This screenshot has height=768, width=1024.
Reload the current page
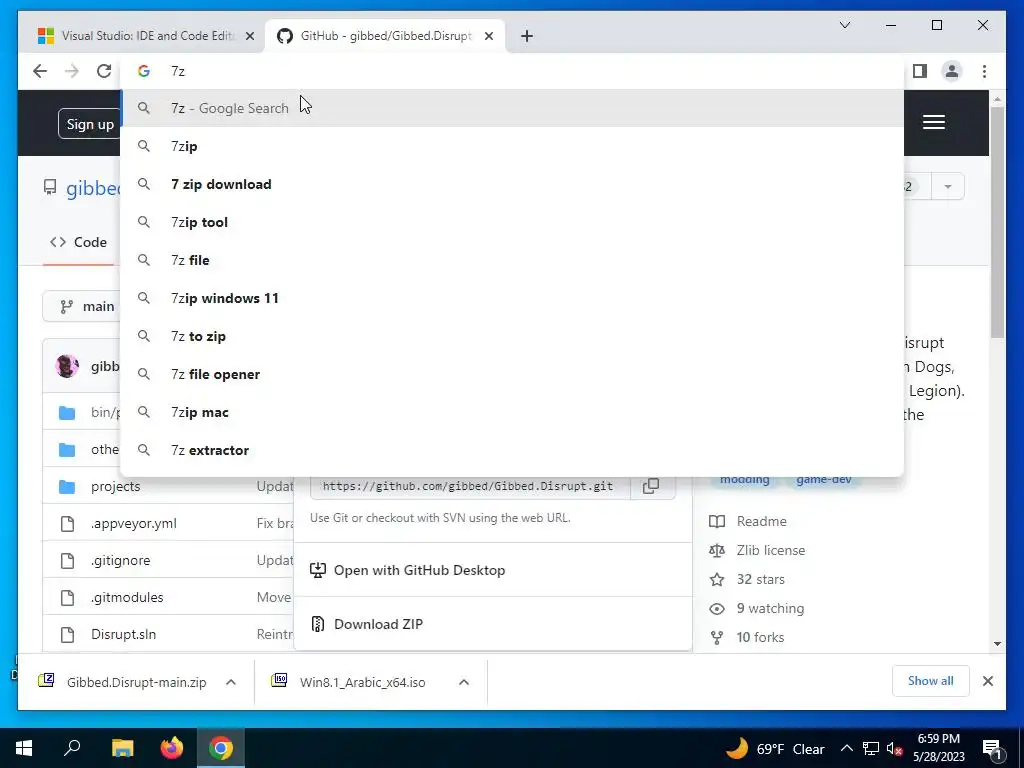pos(104,71)
